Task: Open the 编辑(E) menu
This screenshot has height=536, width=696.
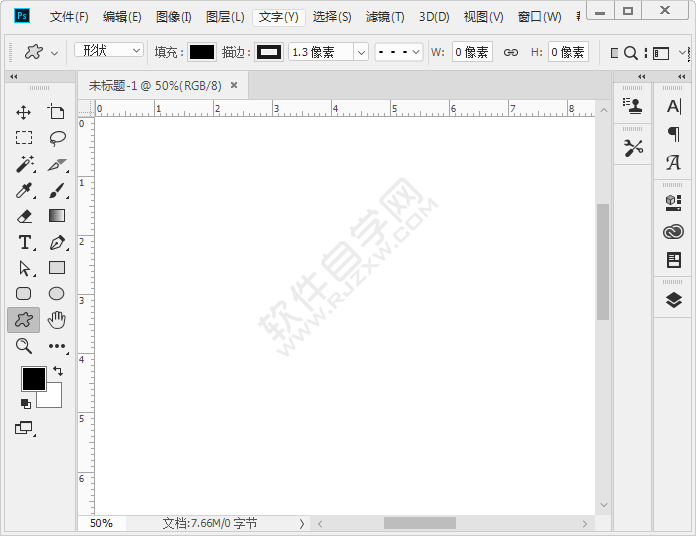Action: point(122,17)
